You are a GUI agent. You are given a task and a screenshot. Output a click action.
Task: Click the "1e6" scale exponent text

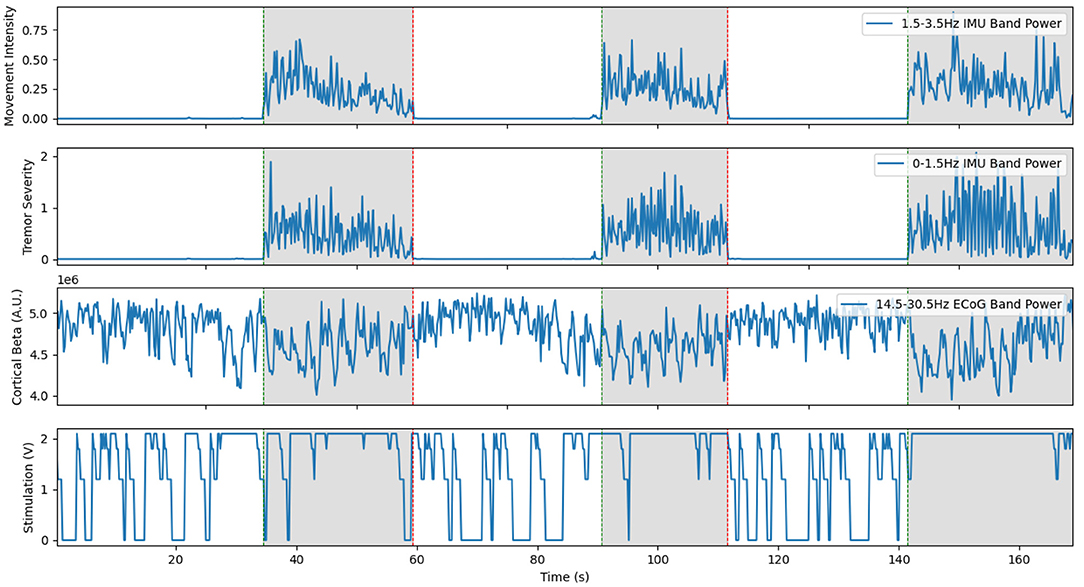coord(67,280)
